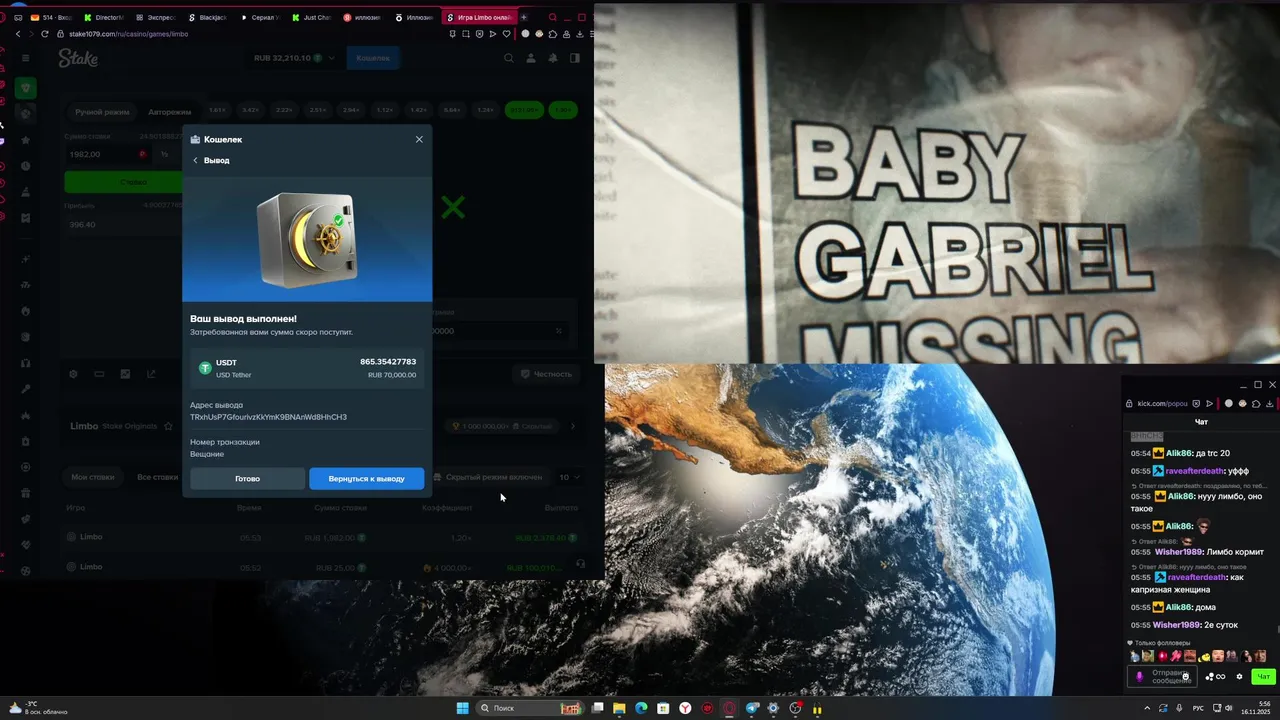
Task: Switch to the Just Chat browser tab
Action: (314, 17)
